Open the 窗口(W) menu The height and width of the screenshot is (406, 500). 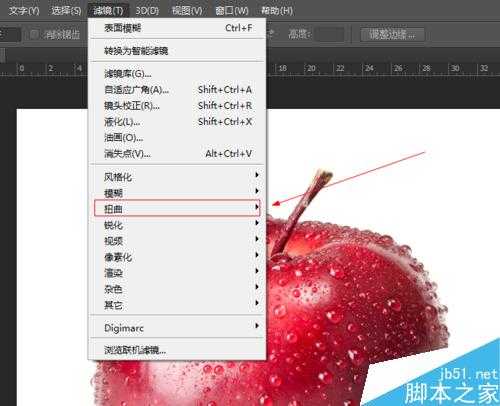pyautogui.click(x=232, y=11)
